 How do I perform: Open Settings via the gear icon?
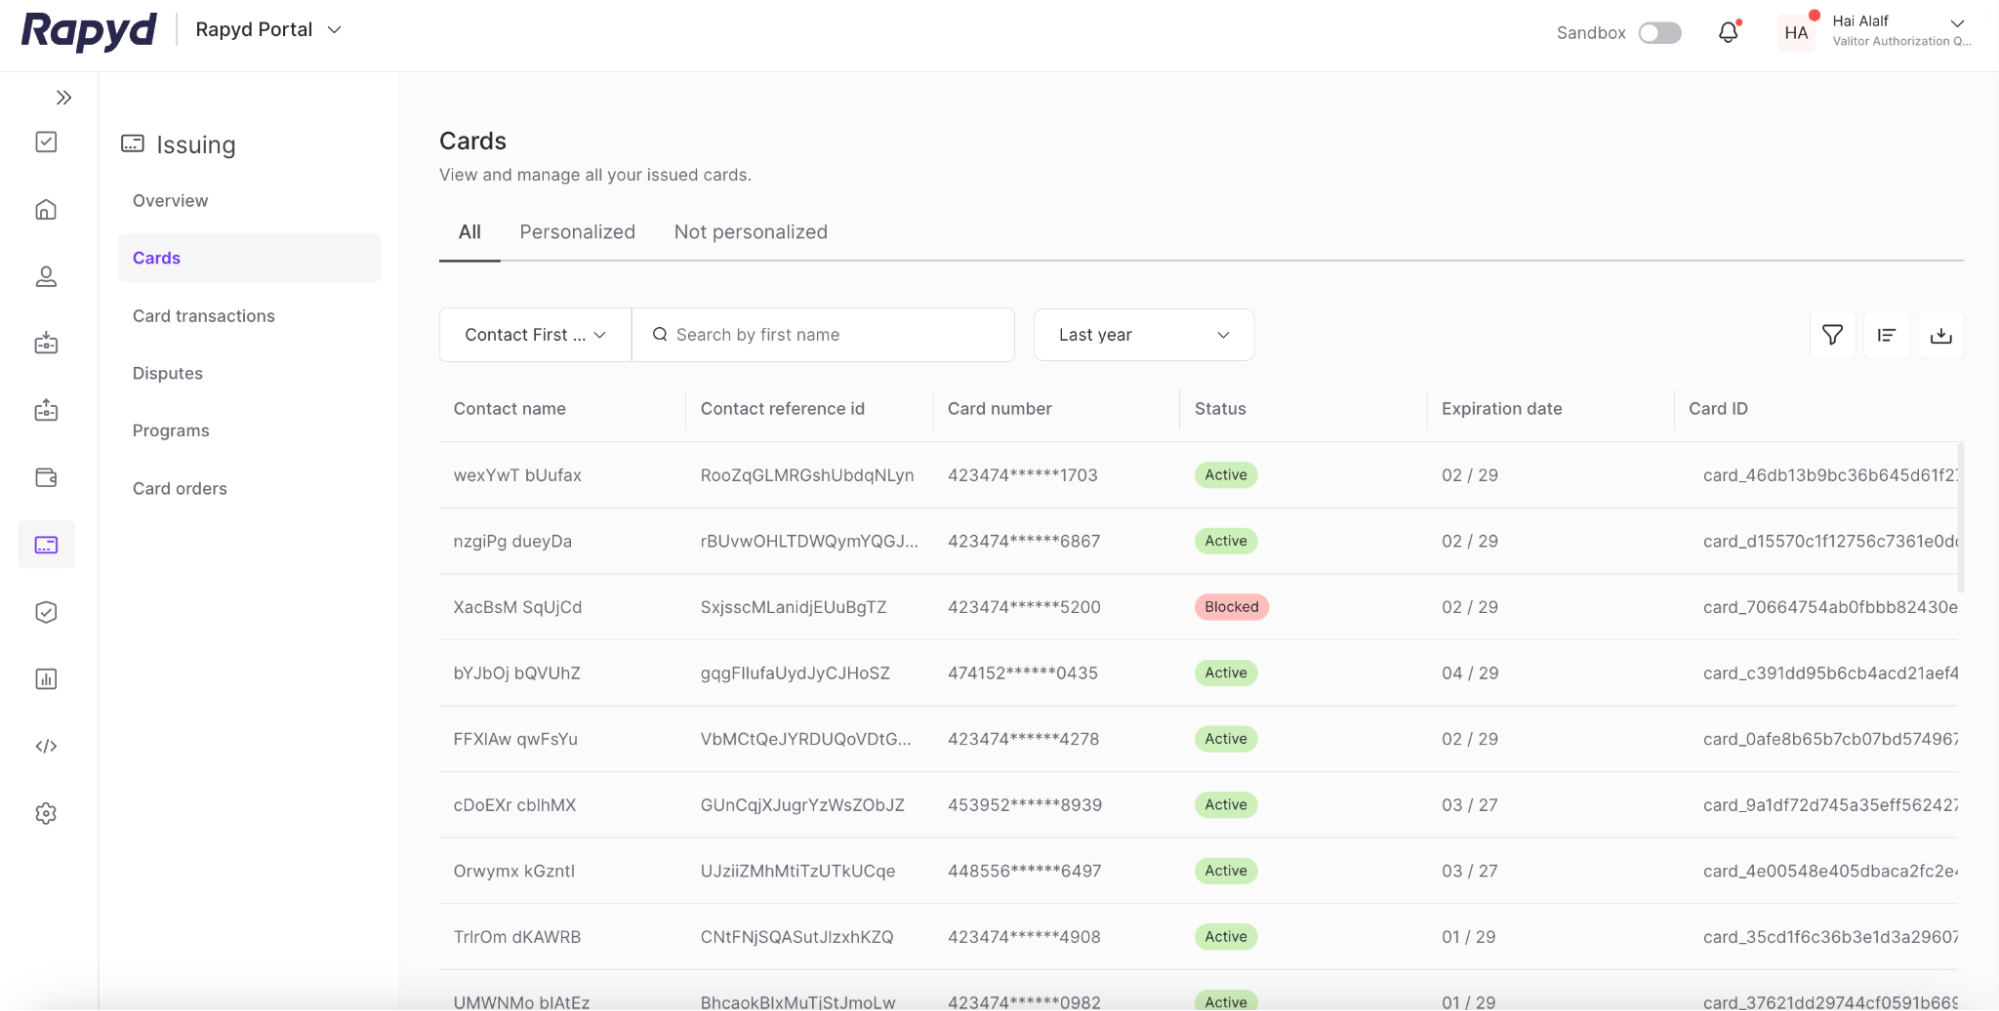[46, 813]
